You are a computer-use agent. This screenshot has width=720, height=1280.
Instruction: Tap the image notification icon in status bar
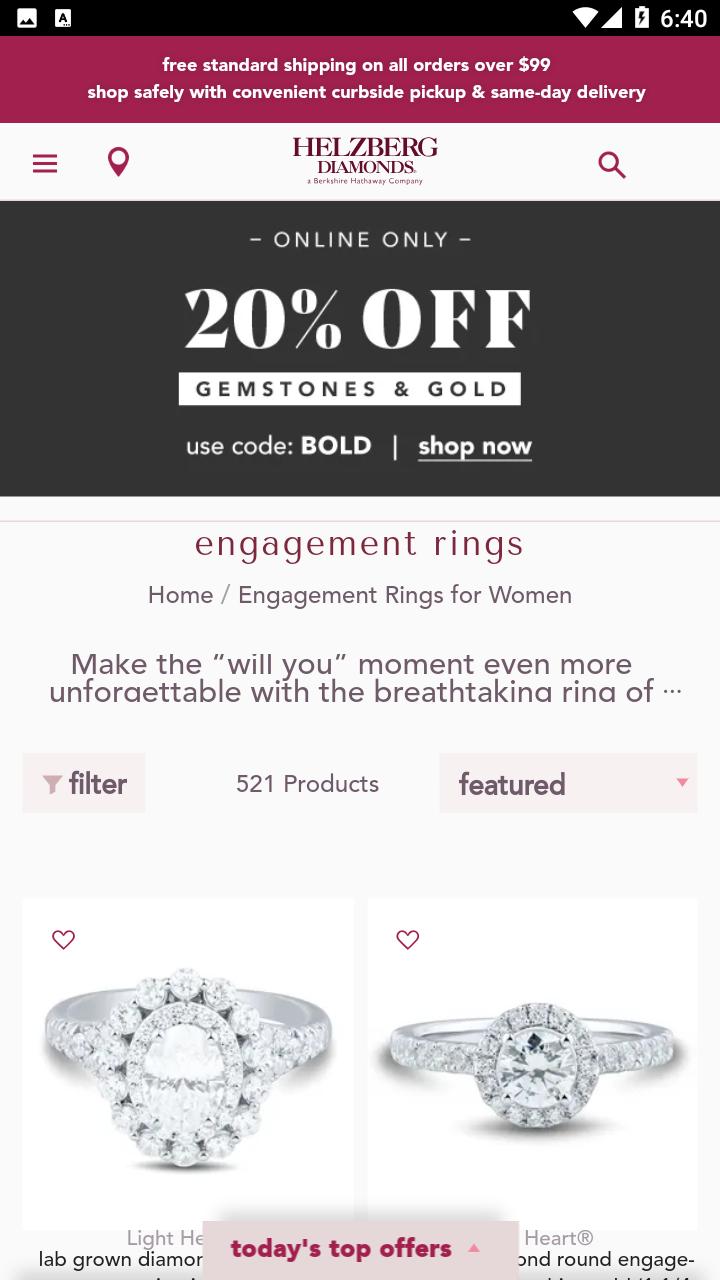(x=27, y=18)
